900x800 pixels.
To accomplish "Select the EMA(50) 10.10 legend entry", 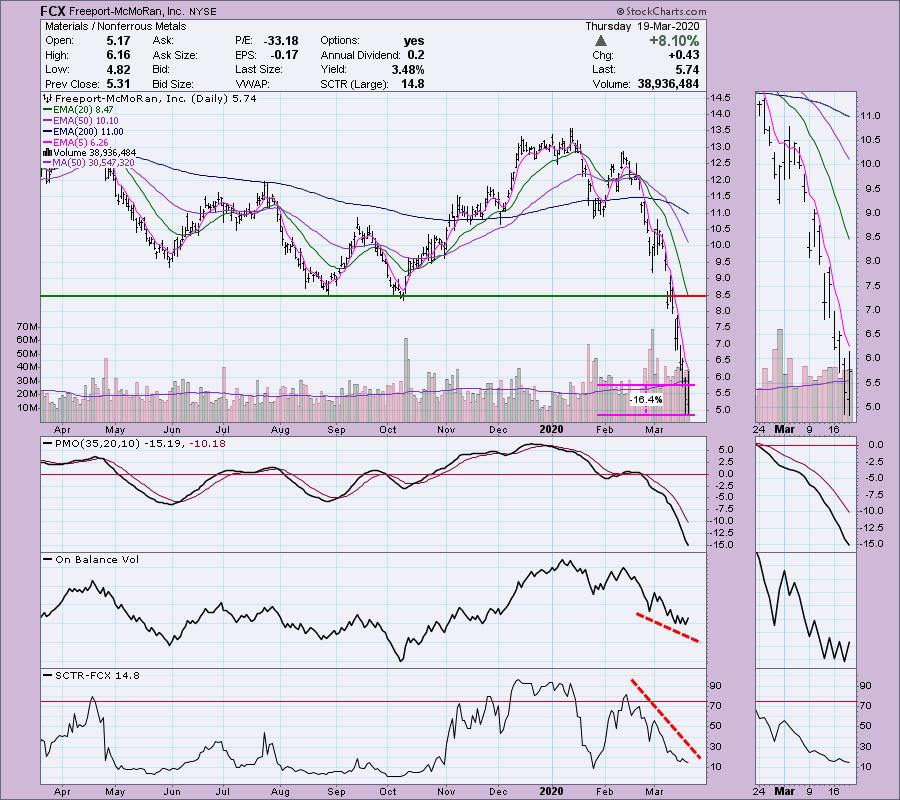I will [81, 121].
